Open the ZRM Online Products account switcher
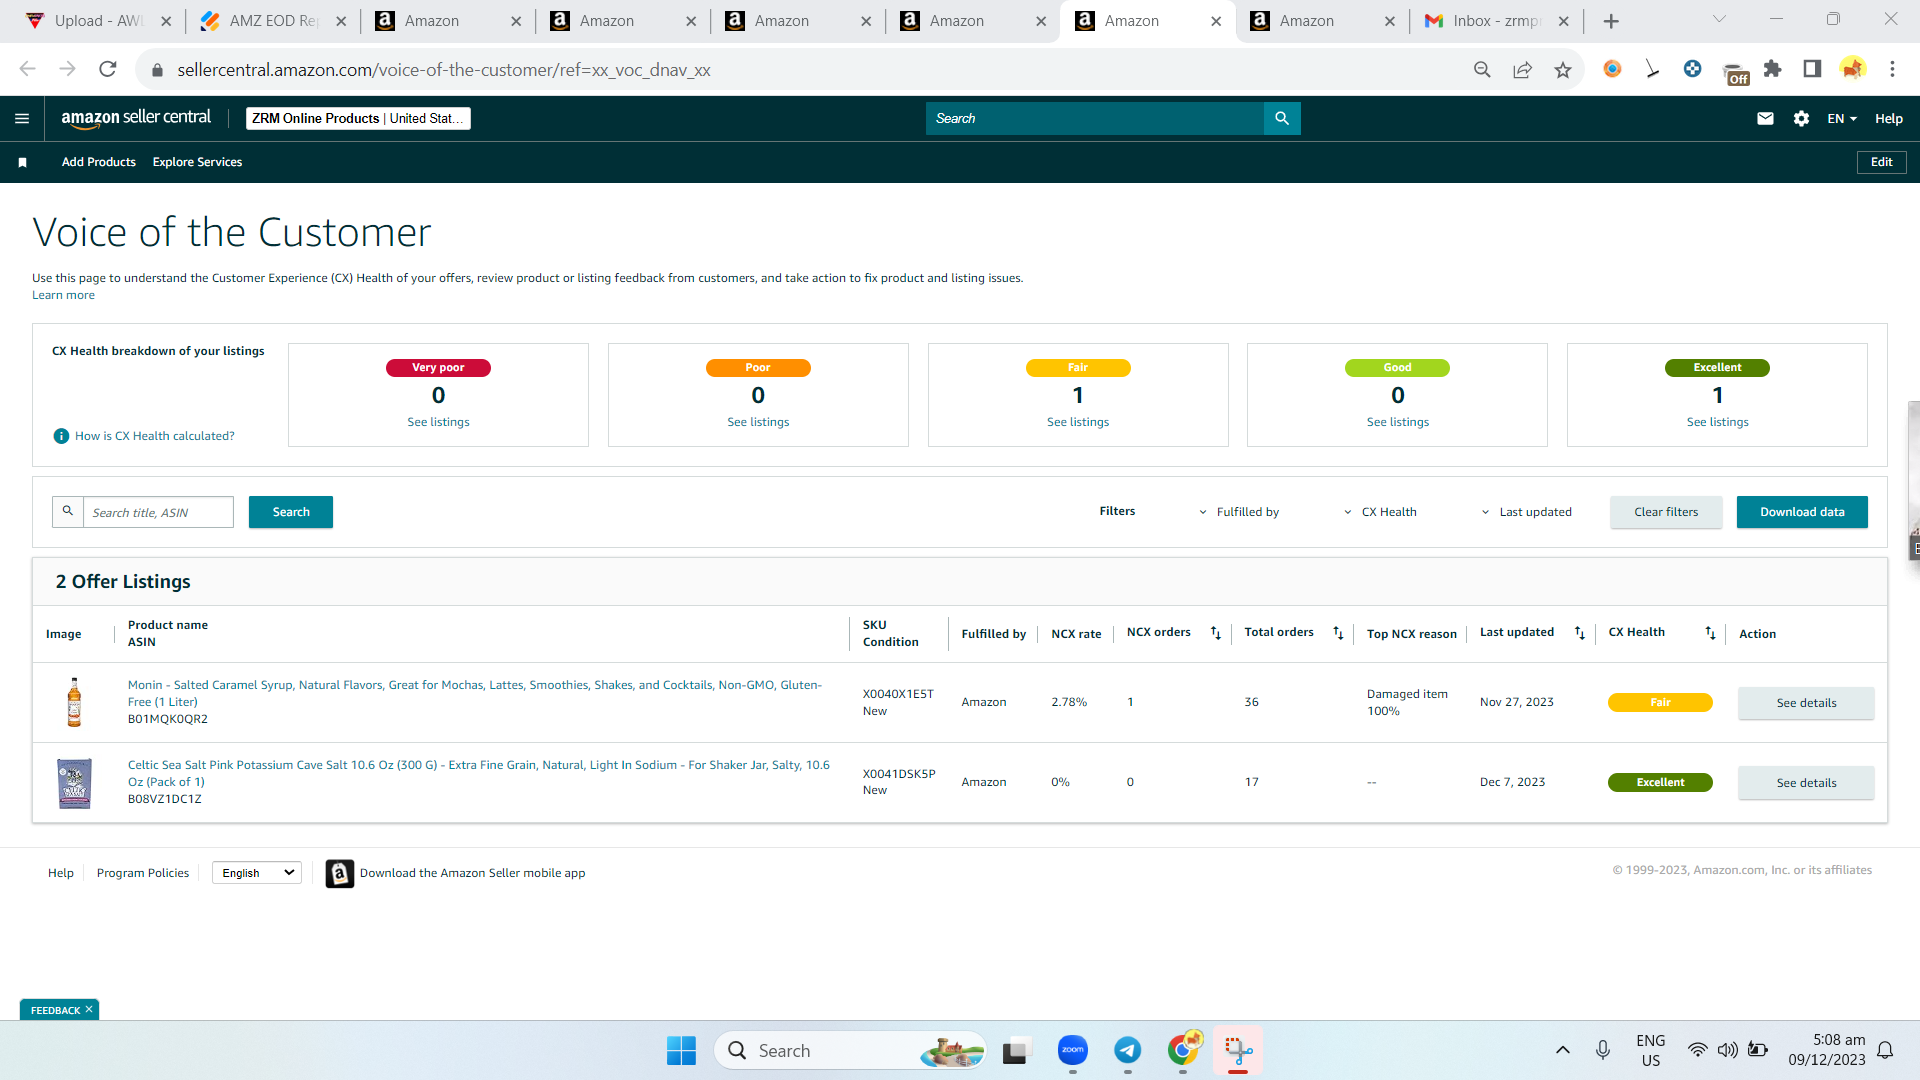This screenshot has height=1080, width=1920. (x=358, y=118)
